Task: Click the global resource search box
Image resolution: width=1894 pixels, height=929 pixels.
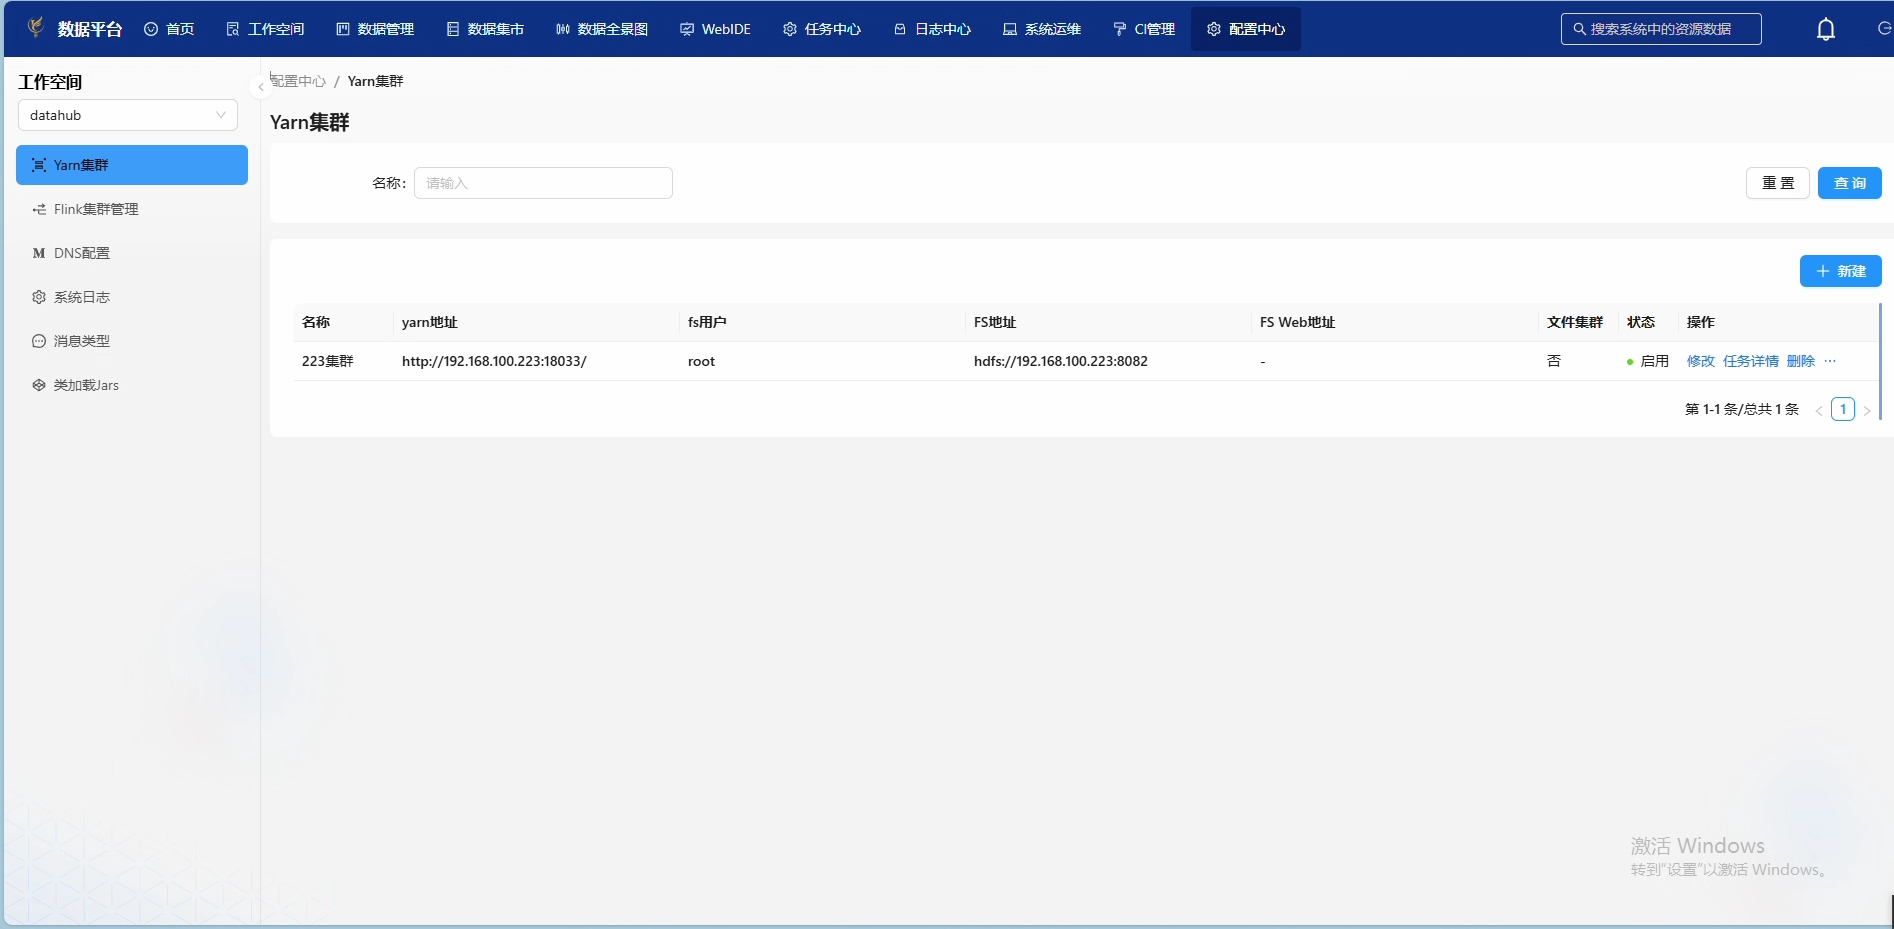Action: point(1661,29)
